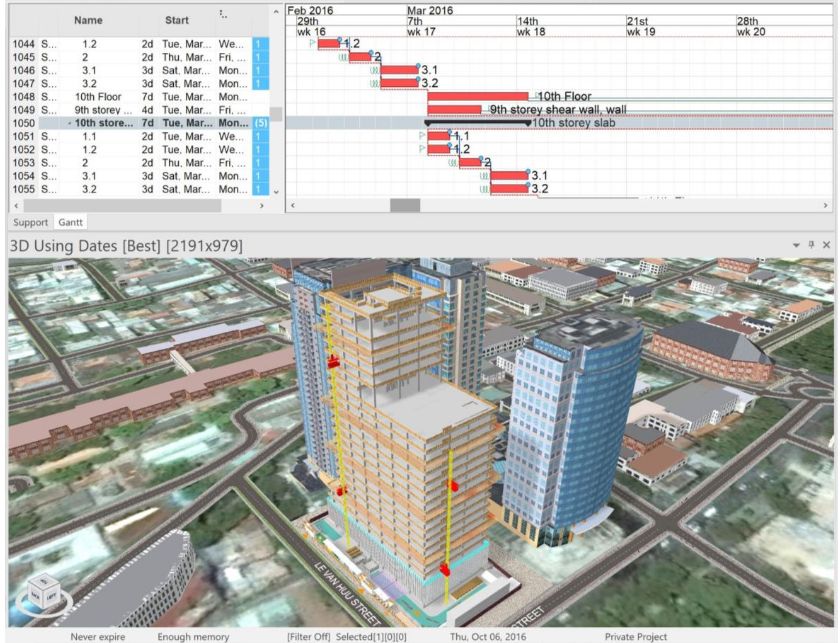
Task: Click the Filter Off status indicator
Action: (302, 636)
